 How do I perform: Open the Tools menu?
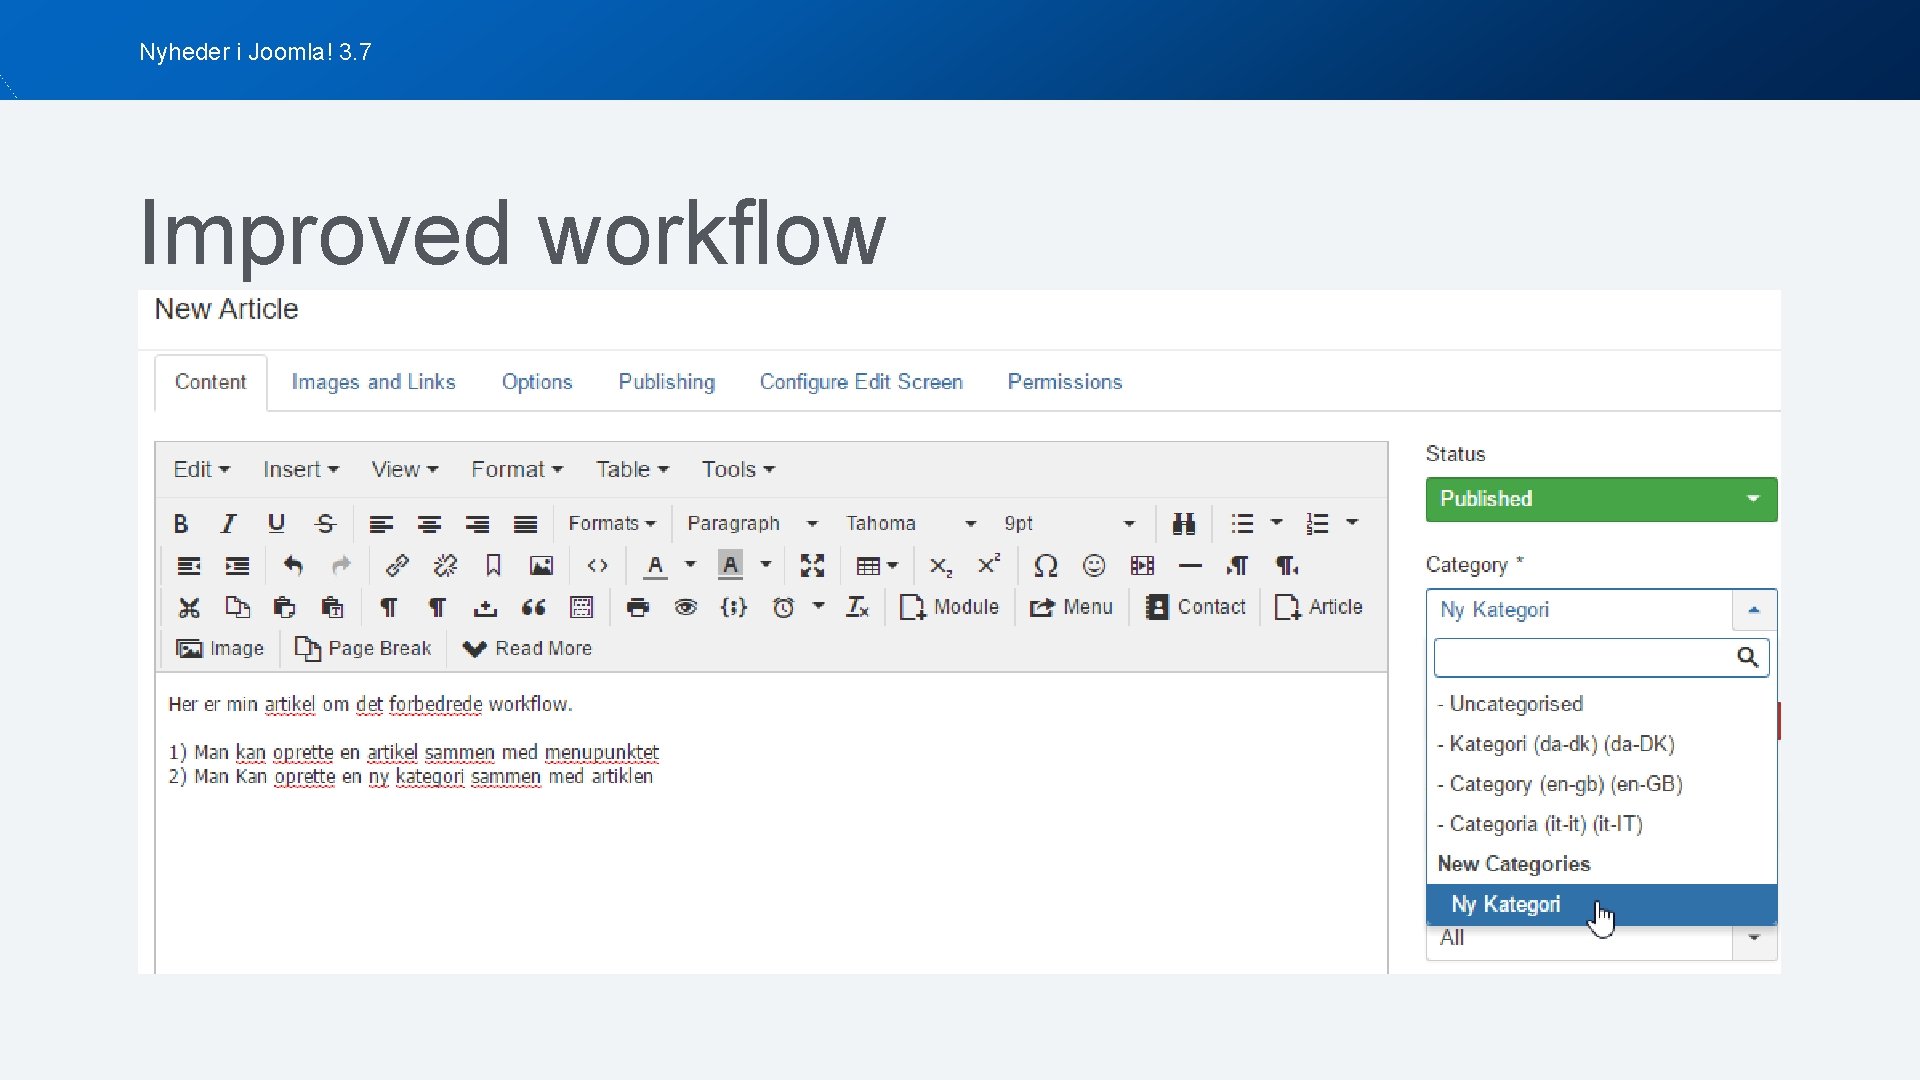pyautogui.click(x=738, y=470)
